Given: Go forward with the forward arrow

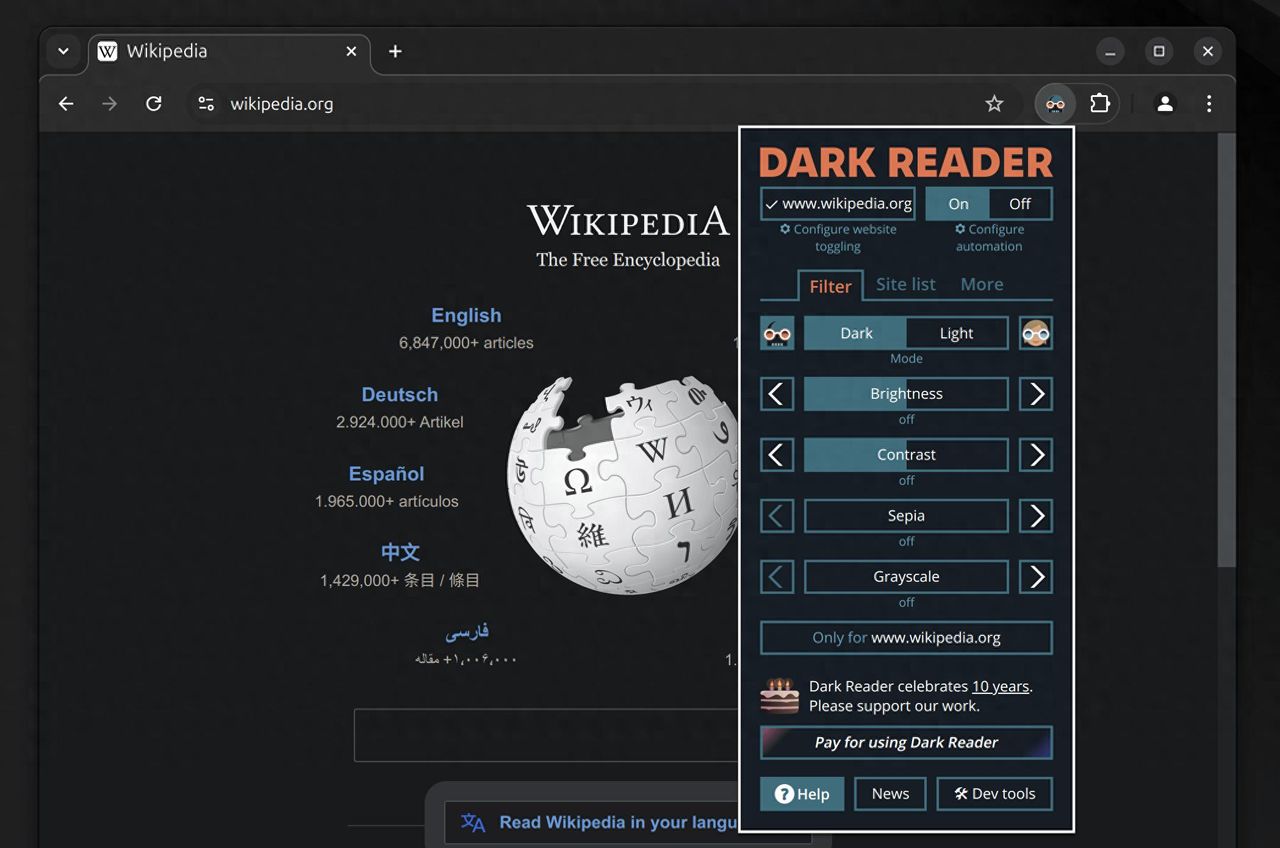Looking at the screenshot, I should click(x=110, y=104).
